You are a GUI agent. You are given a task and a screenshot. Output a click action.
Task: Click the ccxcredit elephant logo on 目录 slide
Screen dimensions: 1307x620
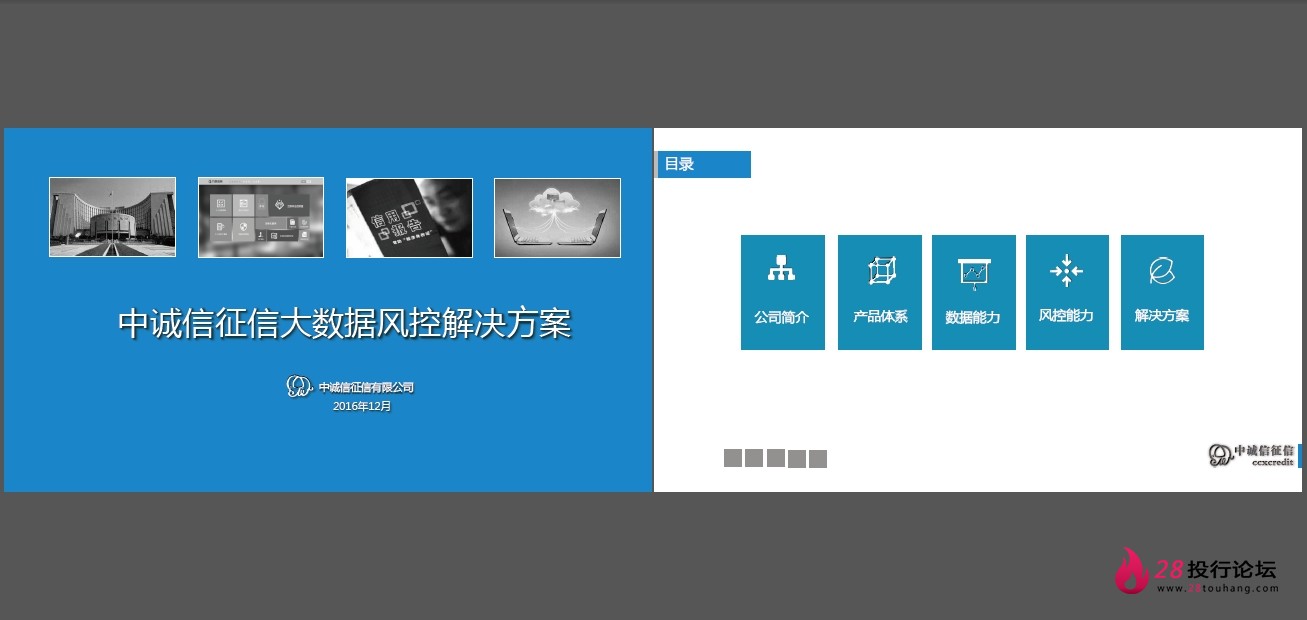(x=1220, y=455)
